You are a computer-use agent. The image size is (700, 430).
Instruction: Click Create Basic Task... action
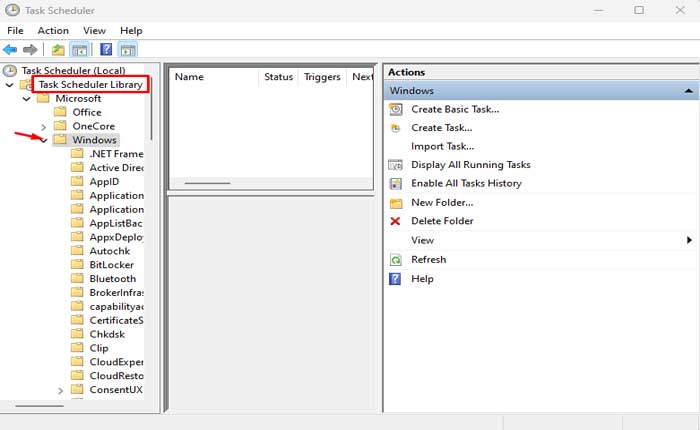[455, 109]
